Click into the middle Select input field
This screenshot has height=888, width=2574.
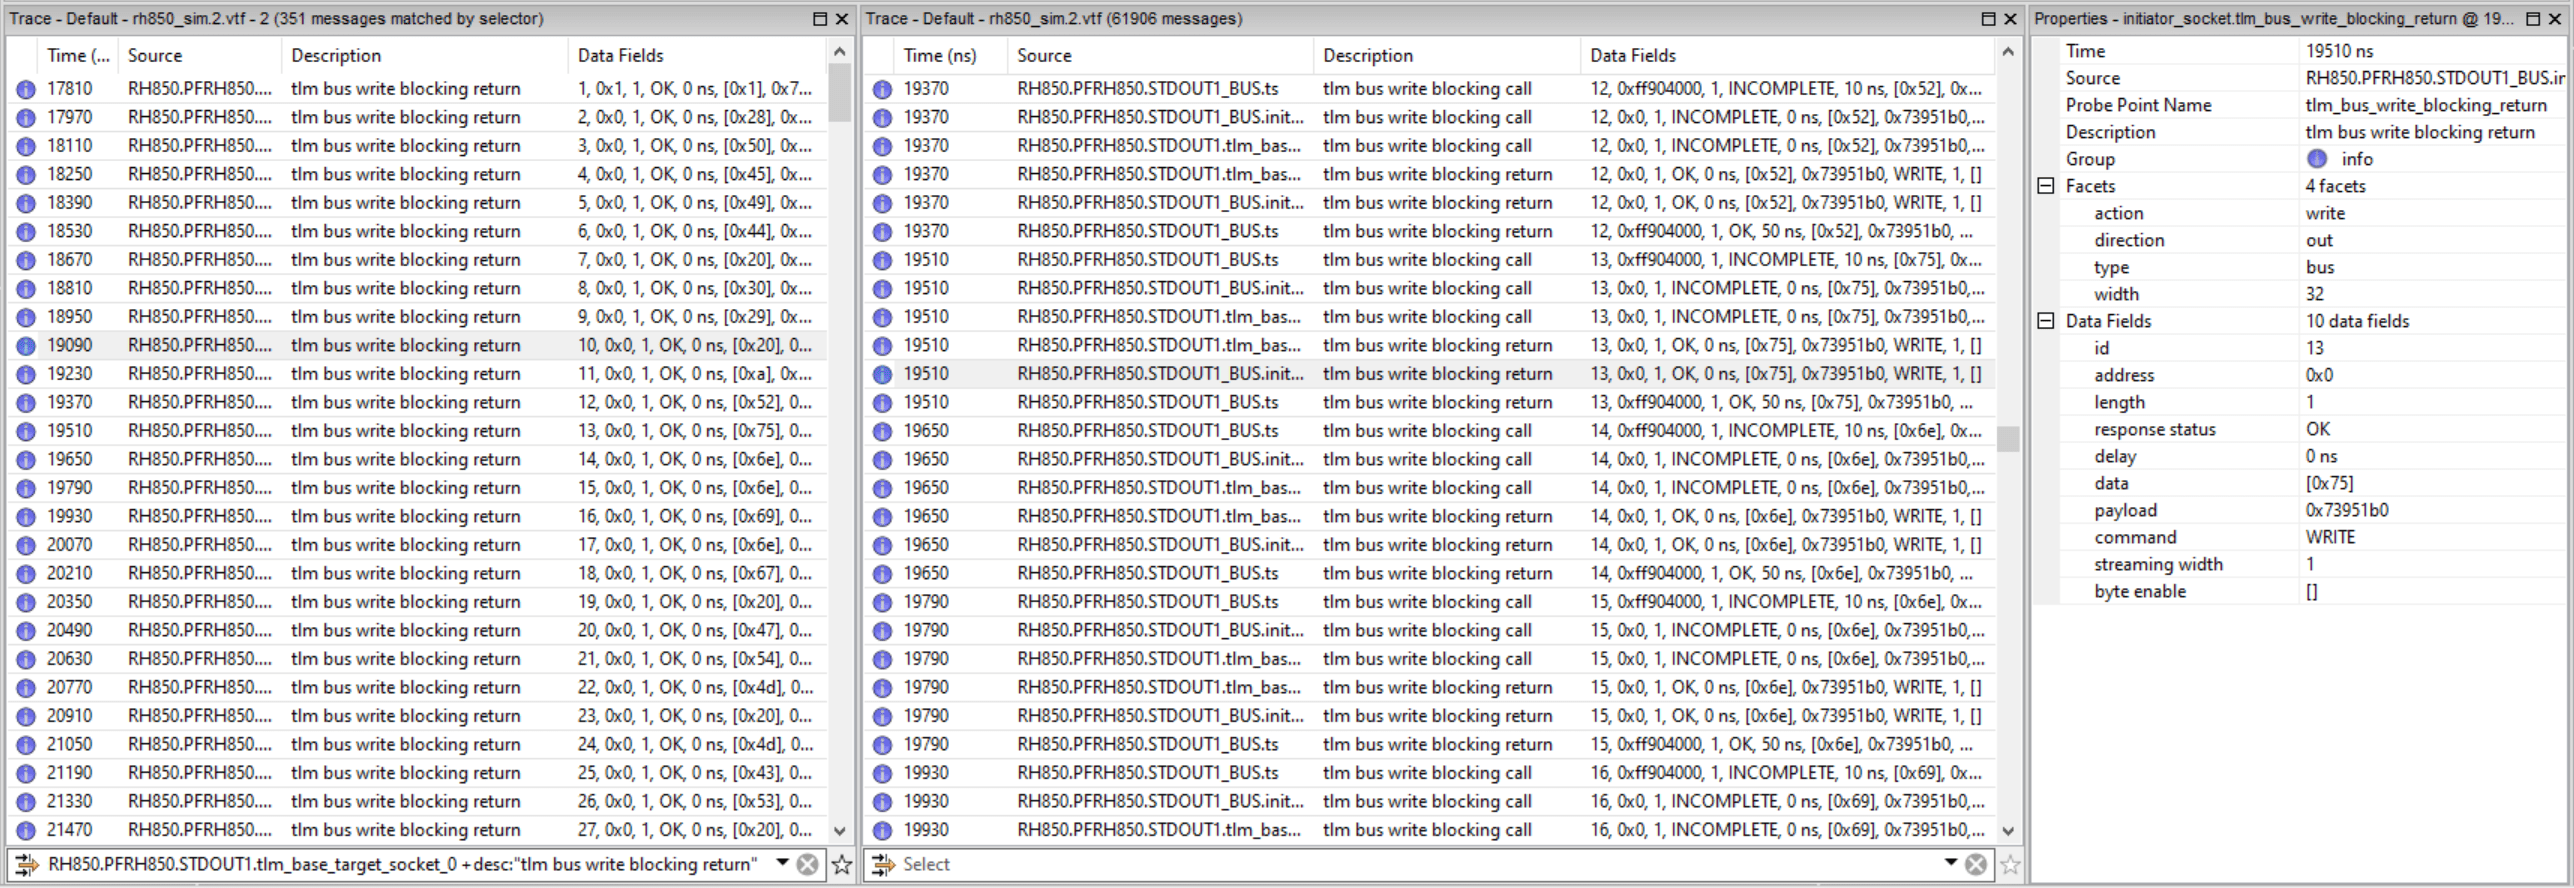pyautogui.click(x=1420, y=865)
